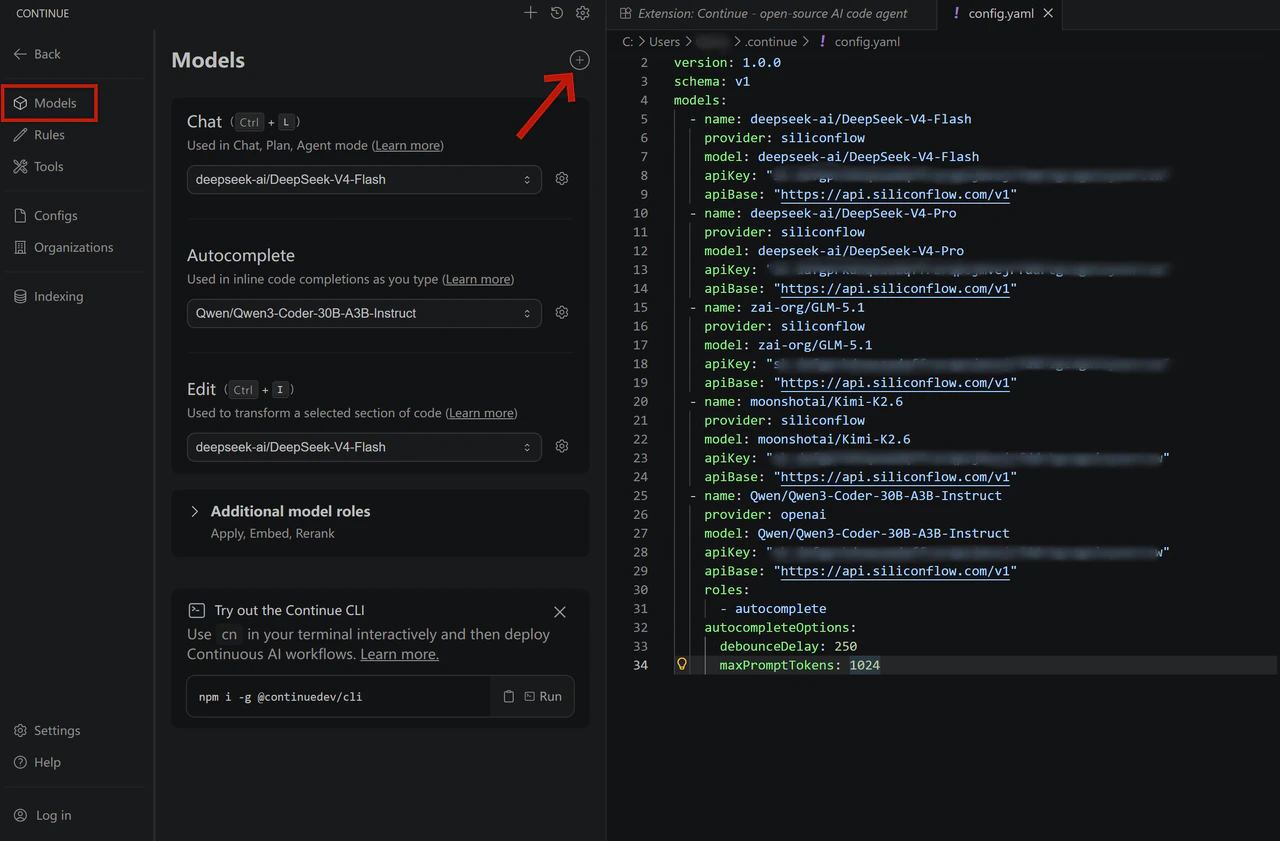Open the gear icon in the Continue header
Image resolution: width=1280 pixels, height=841 pixels.
point(583,13)
